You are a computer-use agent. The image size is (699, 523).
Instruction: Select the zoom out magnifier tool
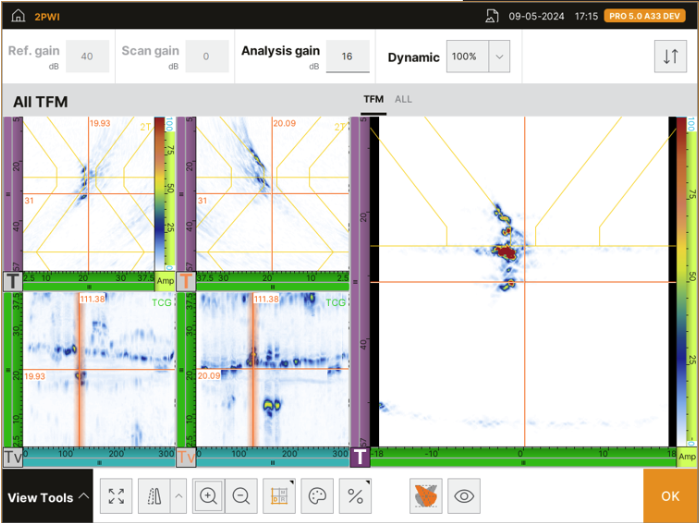point(241,496)
